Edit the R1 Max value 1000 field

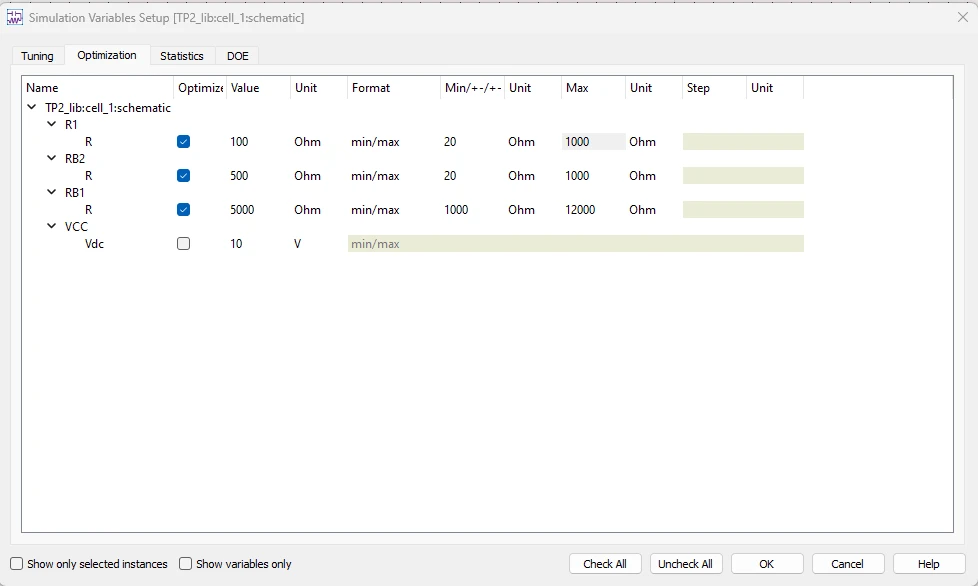(x=593, y=142)
